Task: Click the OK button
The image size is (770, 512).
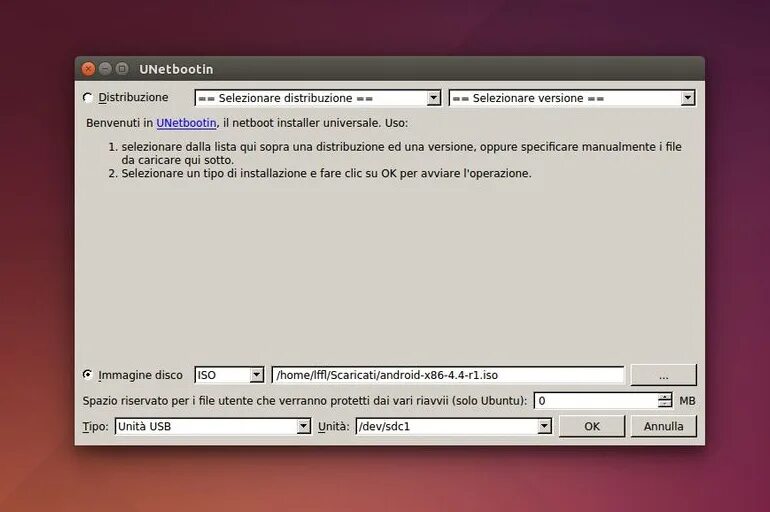Action: 592,426
